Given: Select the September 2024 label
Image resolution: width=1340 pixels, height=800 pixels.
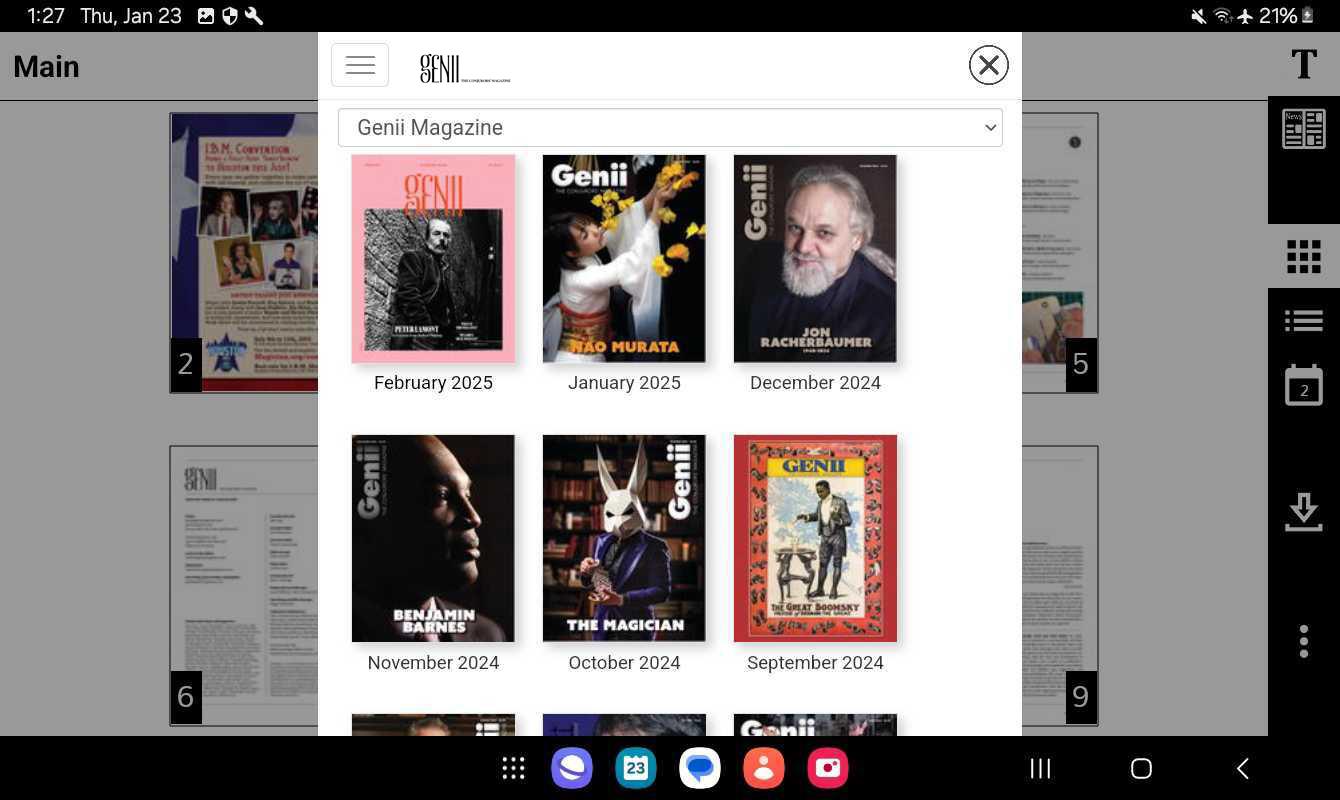Looking at the screenshot, I should (x=815, y=663).
